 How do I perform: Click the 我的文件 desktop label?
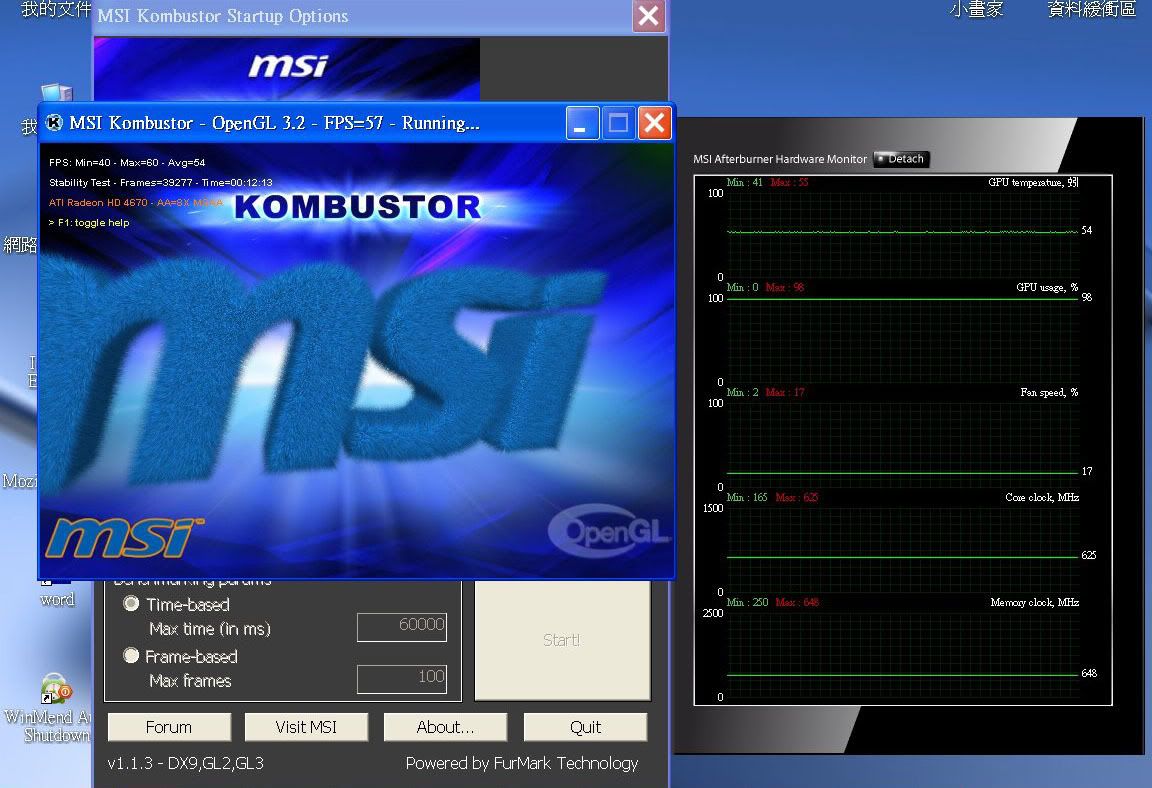tap(56, 9)
